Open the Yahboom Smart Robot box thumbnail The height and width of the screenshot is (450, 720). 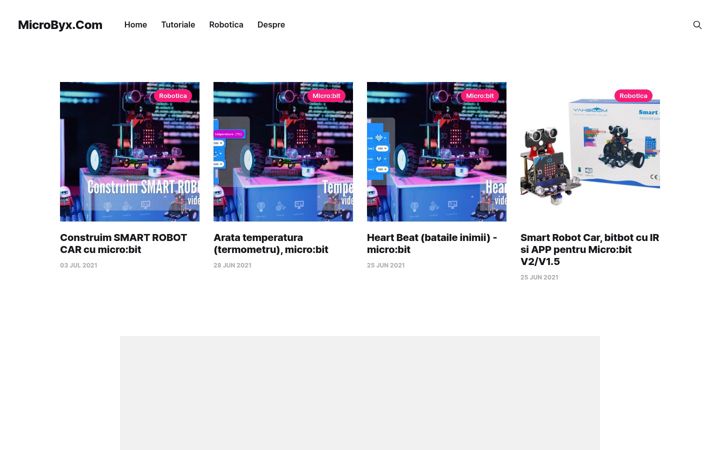pos(590,152)
